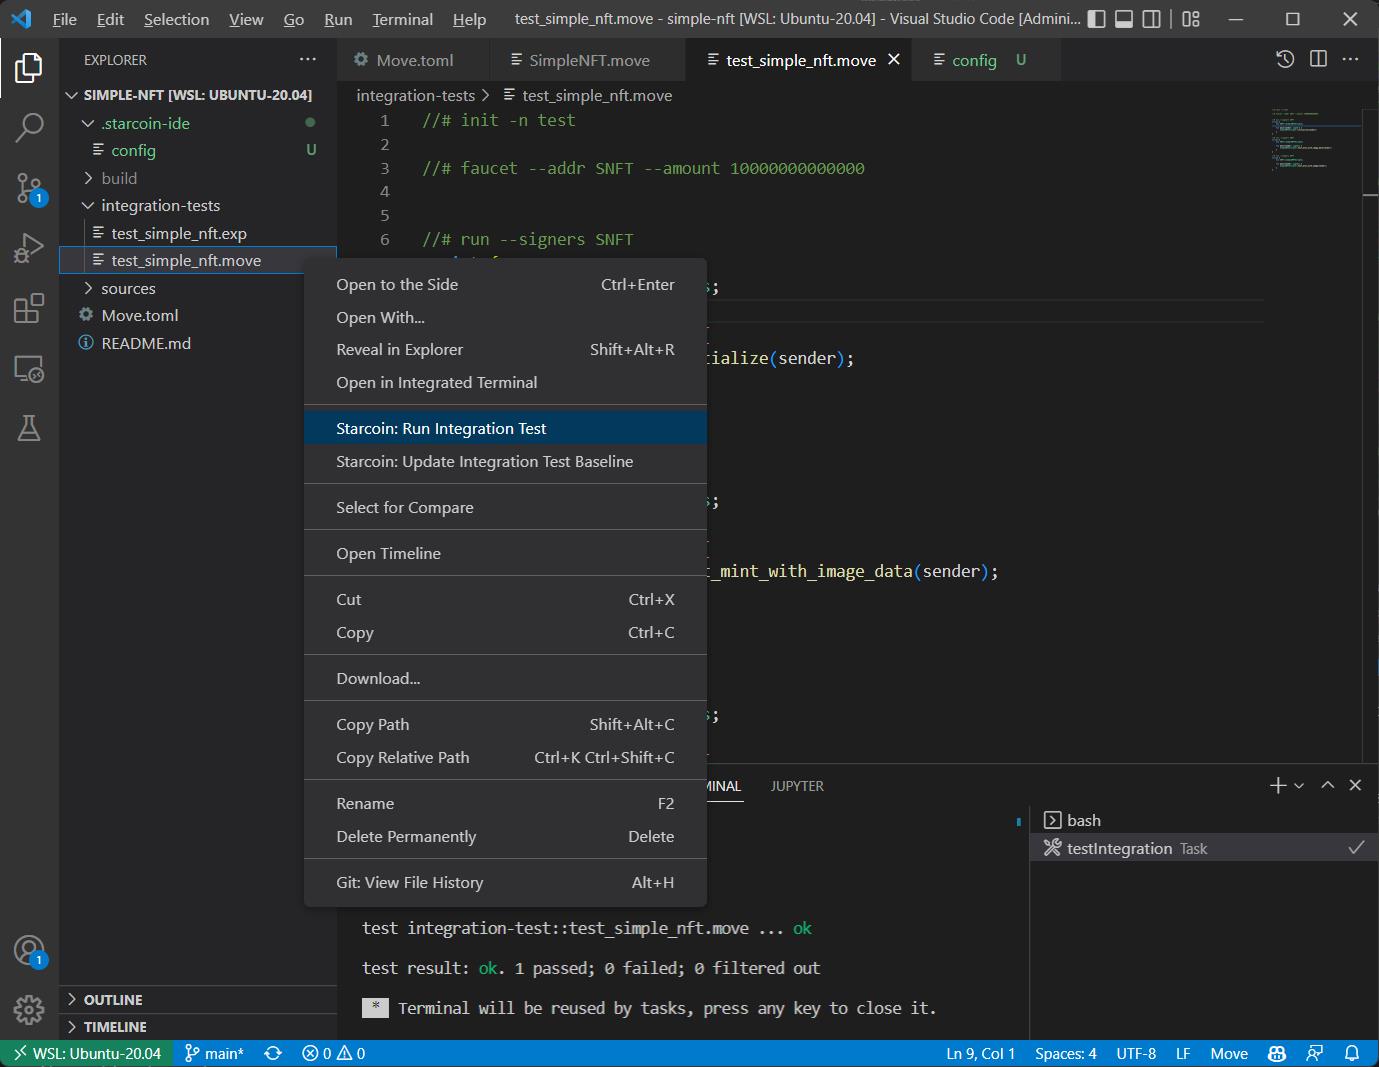Click the editor minimap
The width and height of the screenshot is (1379, 1067).
click(1315, 140)
